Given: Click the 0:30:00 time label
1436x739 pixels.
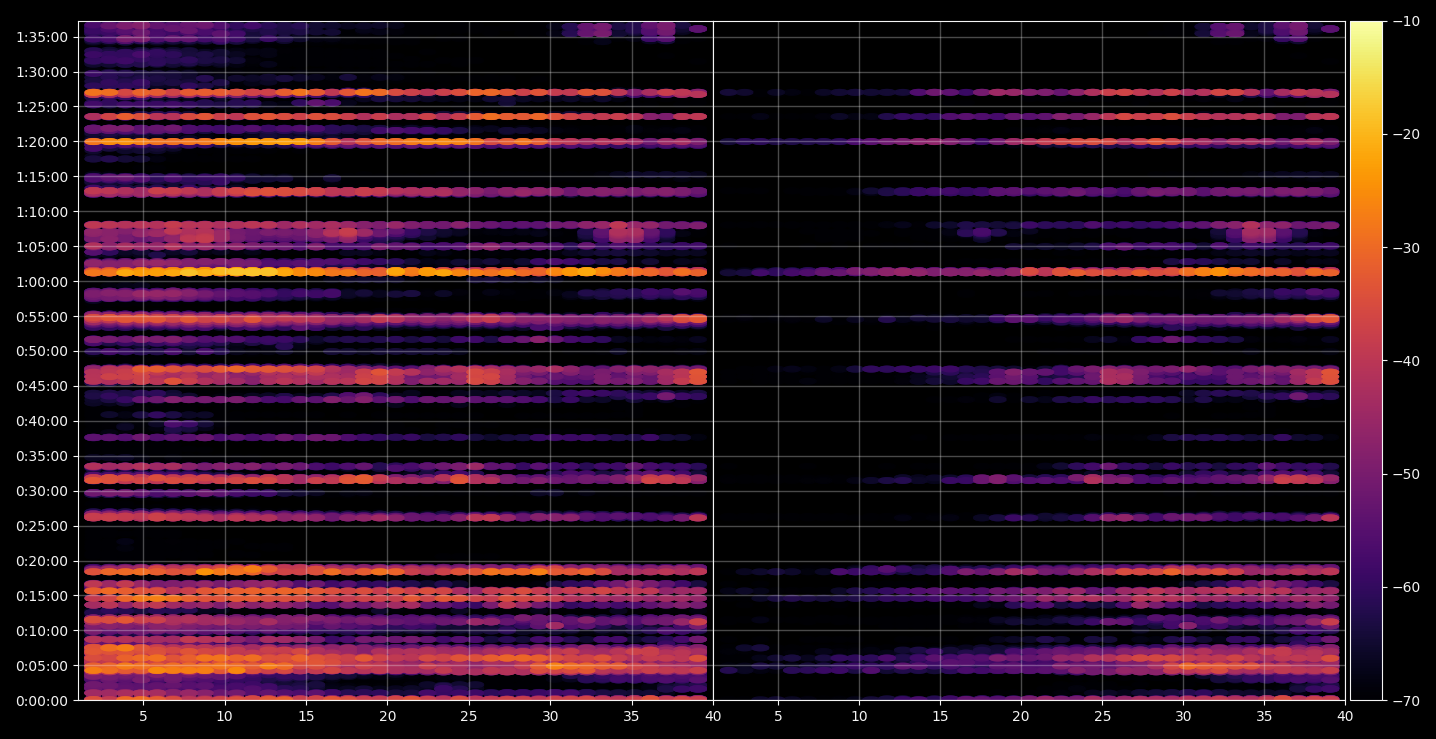Looking at the screenshot, I should click(42, 491).
